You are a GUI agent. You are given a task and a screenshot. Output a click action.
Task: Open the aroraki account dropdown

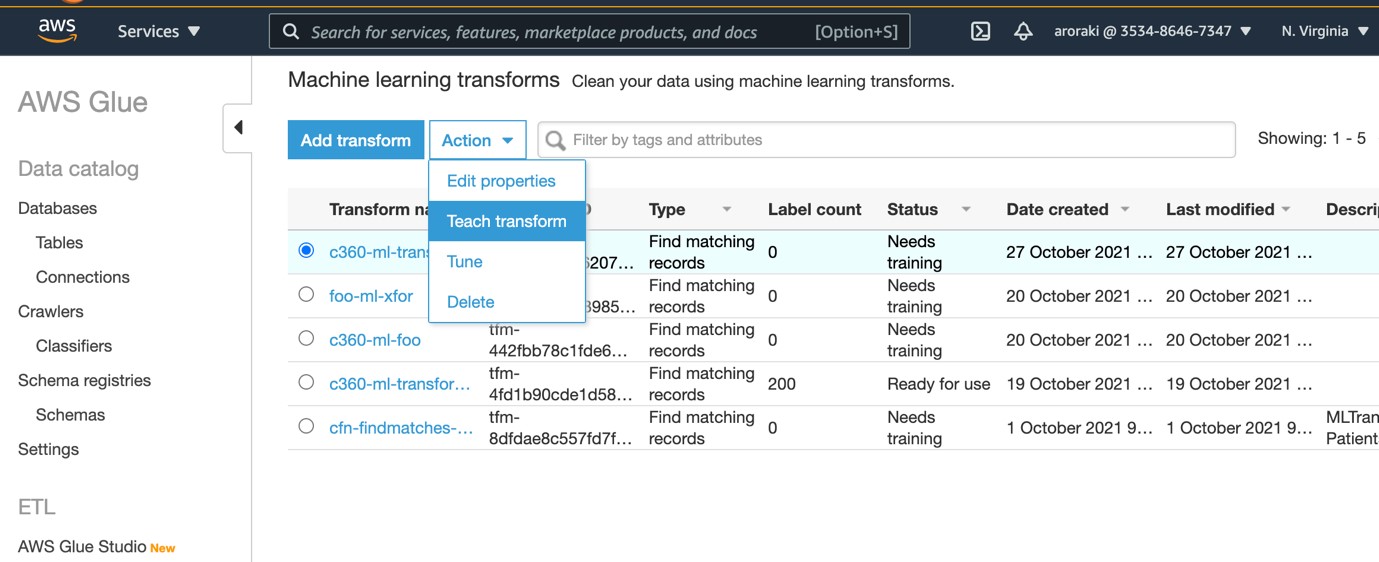coord(1152,31)
